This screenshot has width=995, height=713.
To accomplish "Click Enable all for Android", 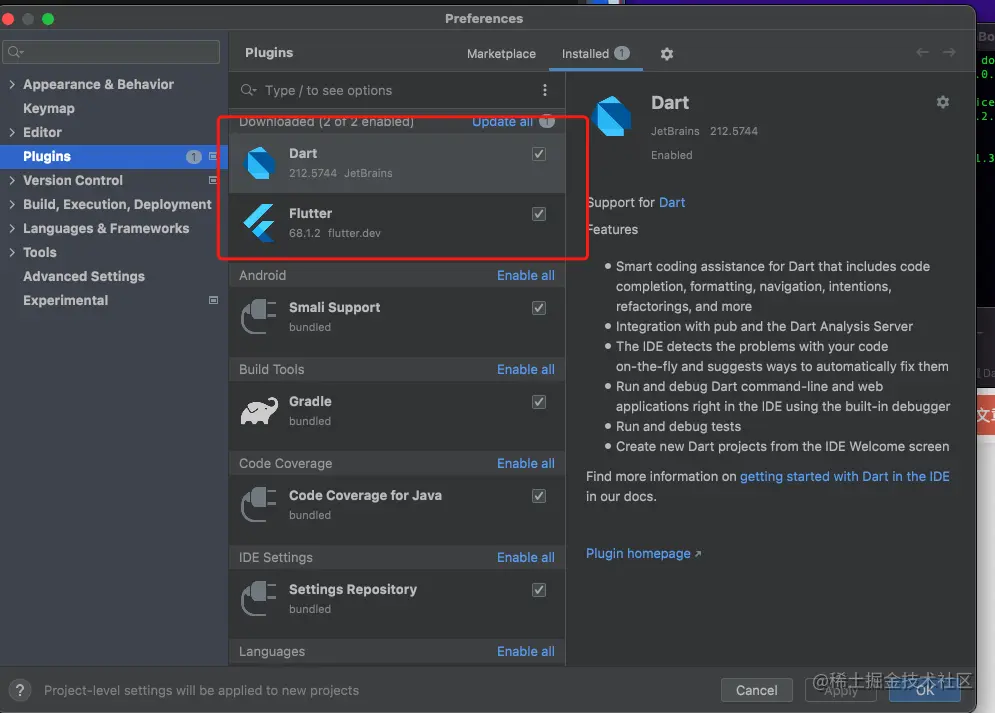I will (x=525, y=275).
